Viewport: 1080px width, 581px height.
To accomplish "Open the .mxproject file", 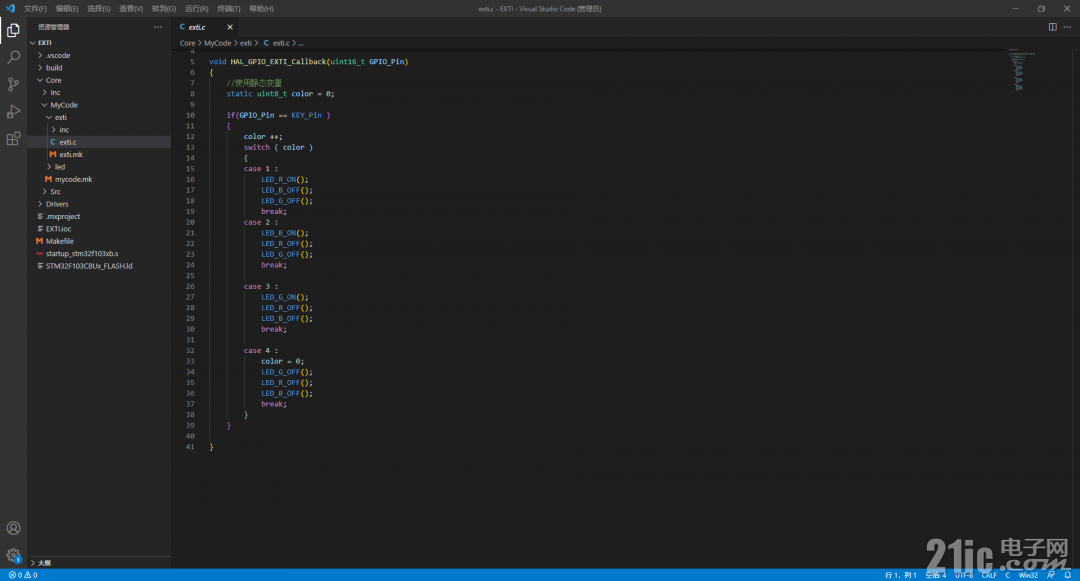I will click(99, 216).
